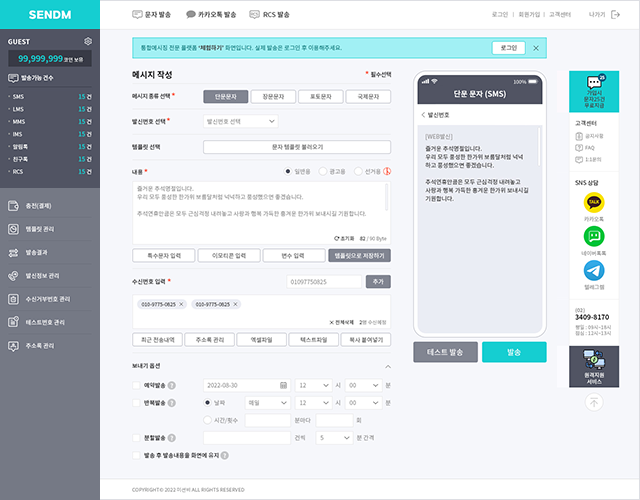640x500 pixels.
Task: Select the 단문문자 message type tab
Action: tap(226, 97)
